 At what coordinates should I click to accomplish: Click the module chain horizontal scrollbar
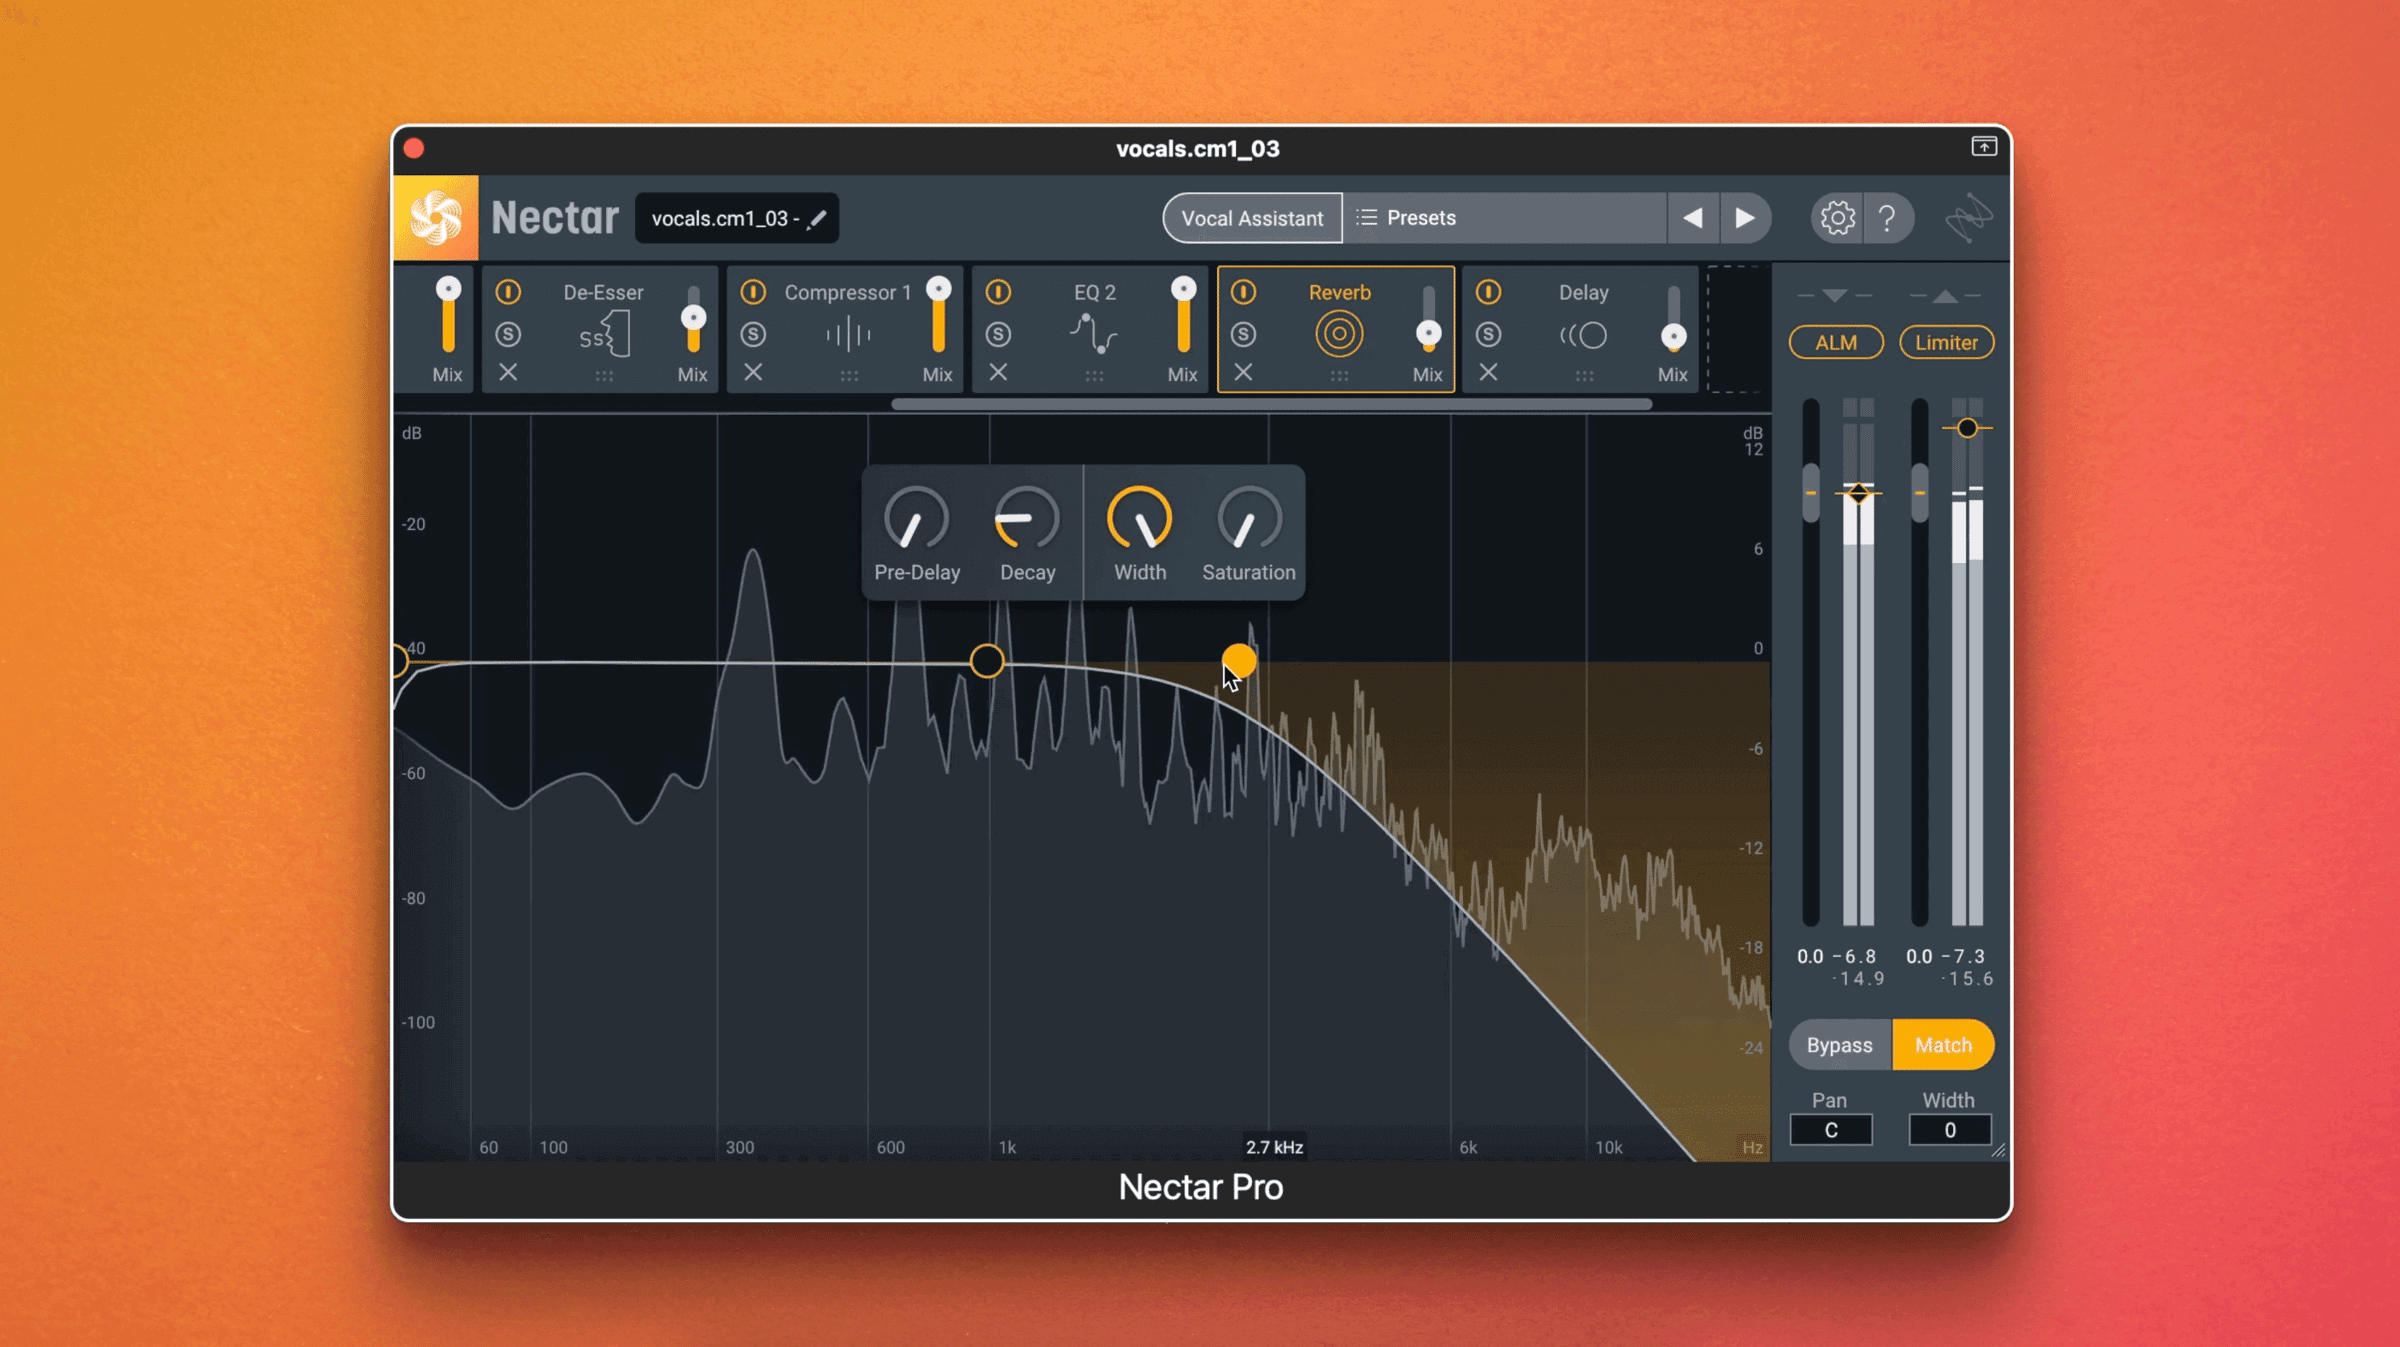[1271, 404]
